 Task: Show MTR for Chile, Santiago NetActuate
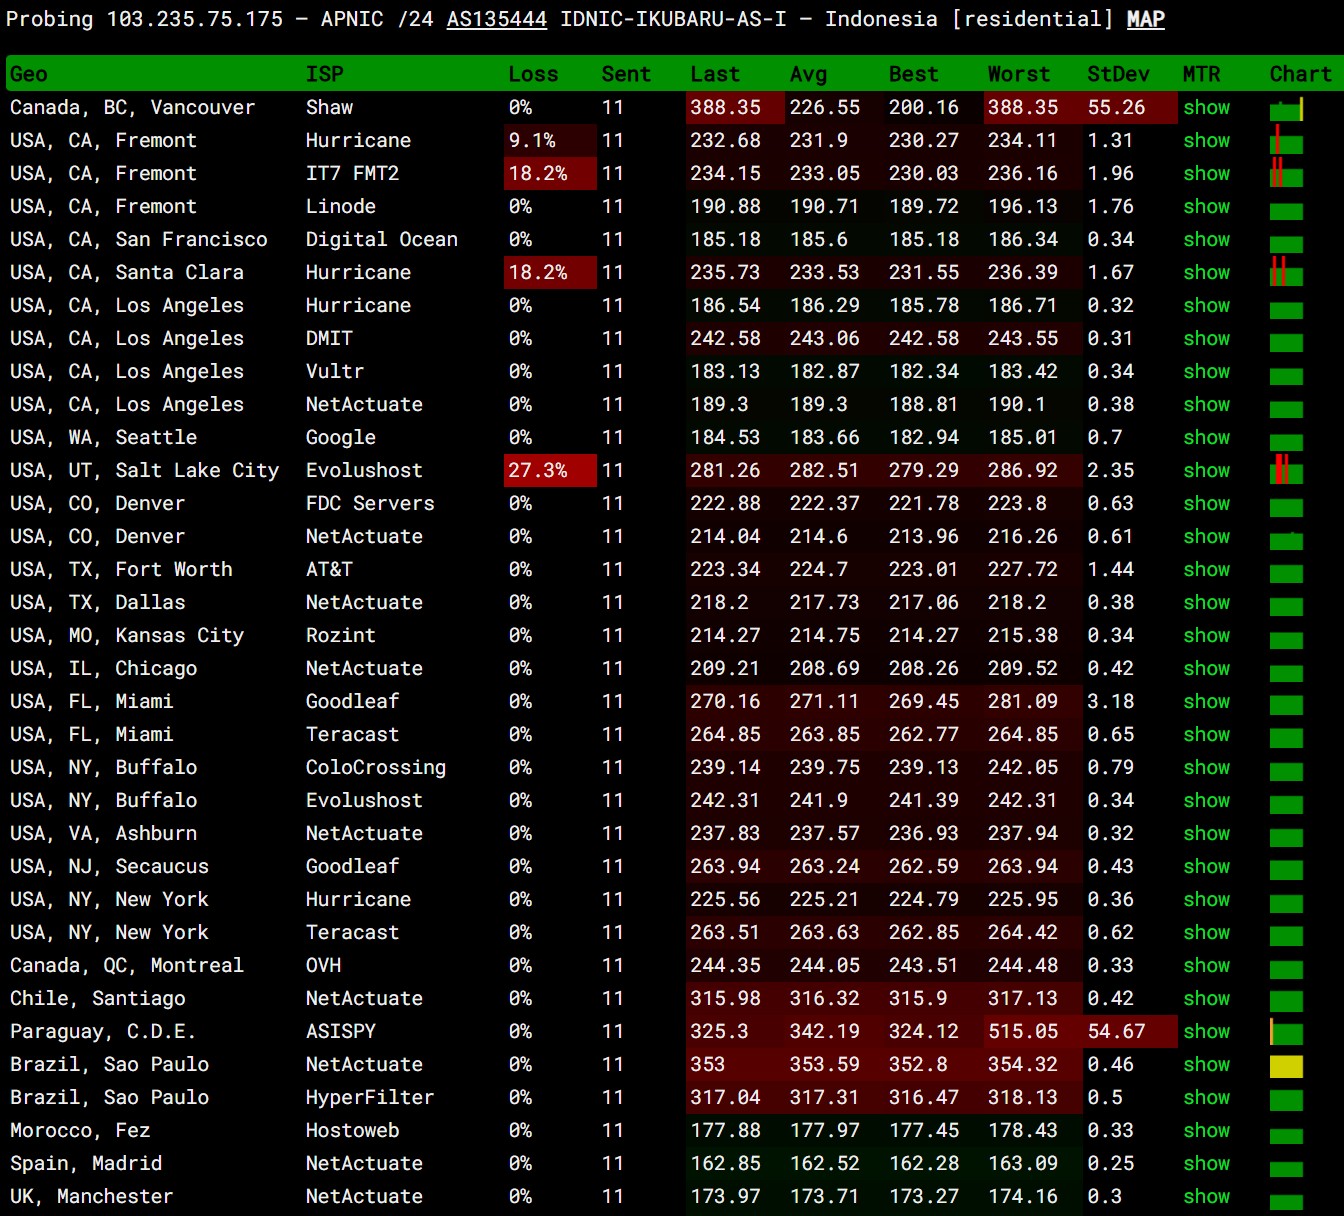[1206, 998]
